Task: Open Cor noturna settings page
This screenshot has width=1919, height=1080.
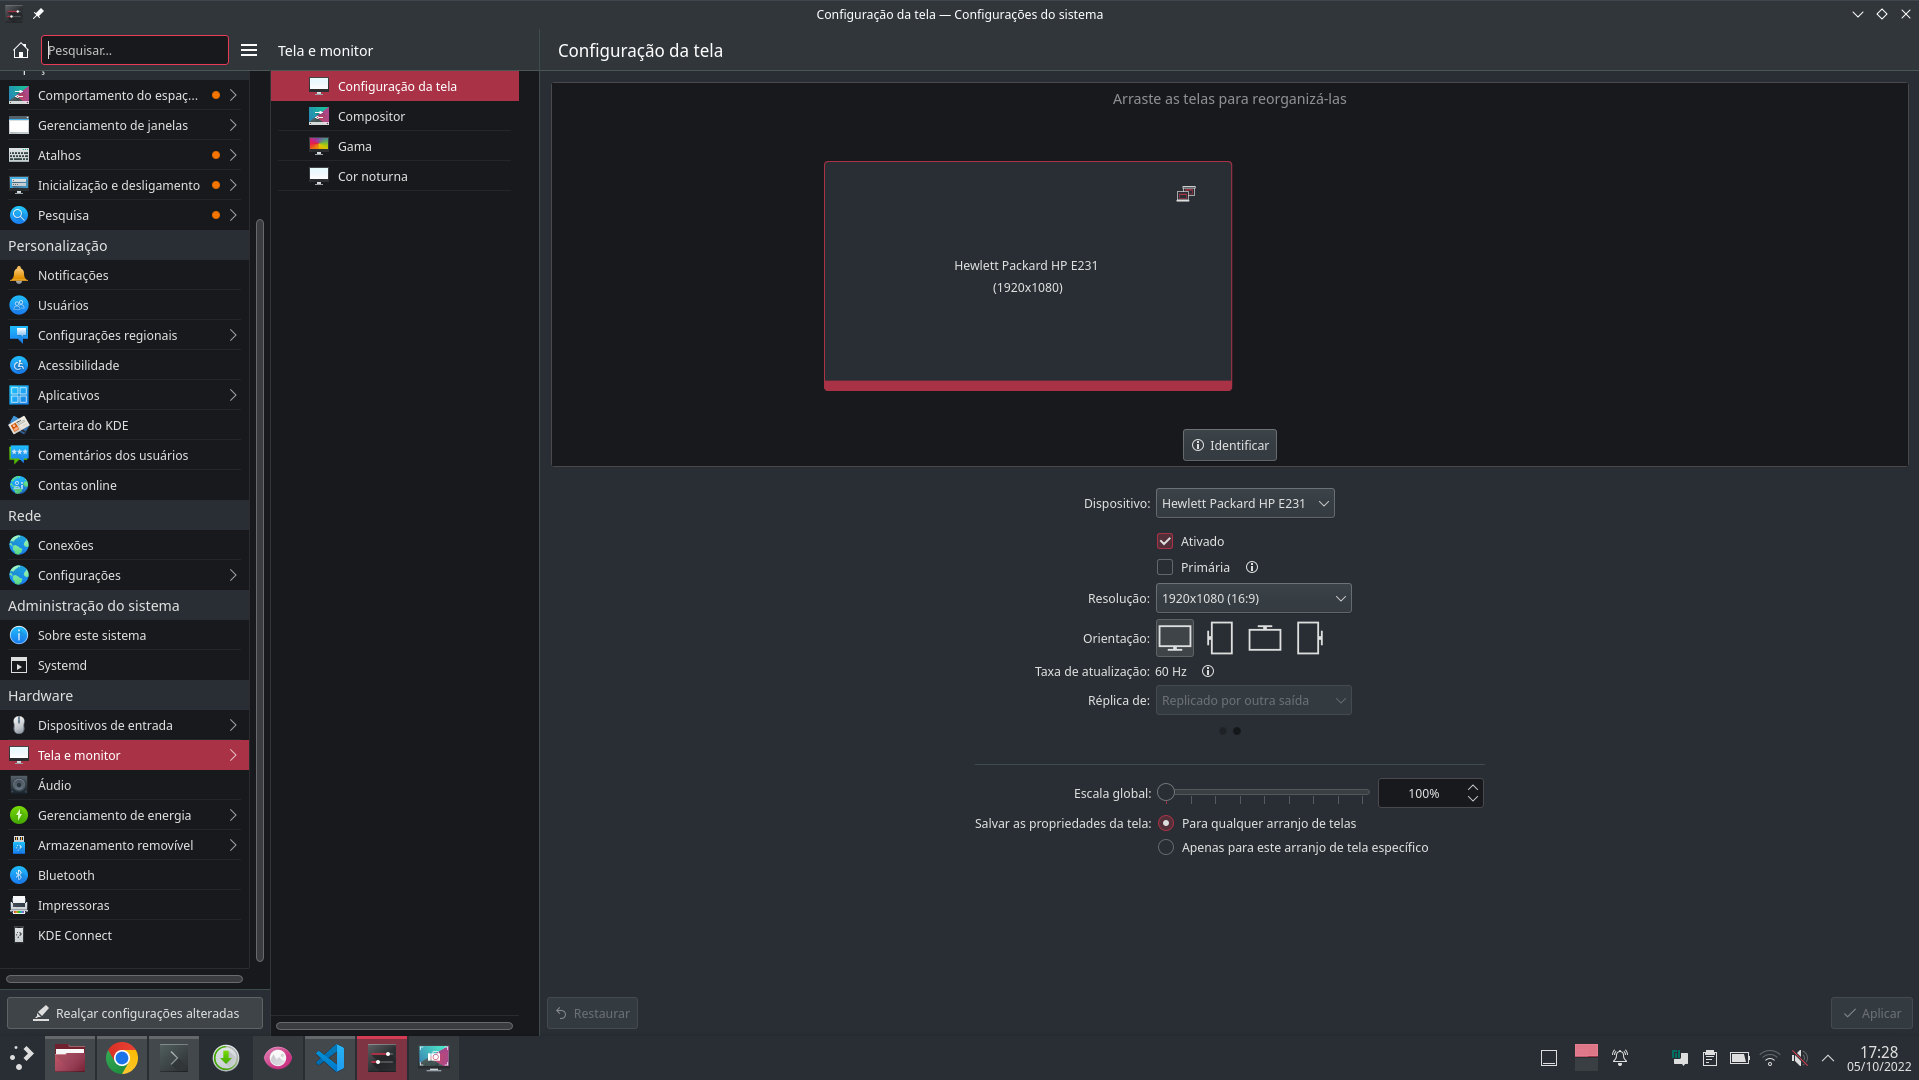Action: click(x=395, y=176)
